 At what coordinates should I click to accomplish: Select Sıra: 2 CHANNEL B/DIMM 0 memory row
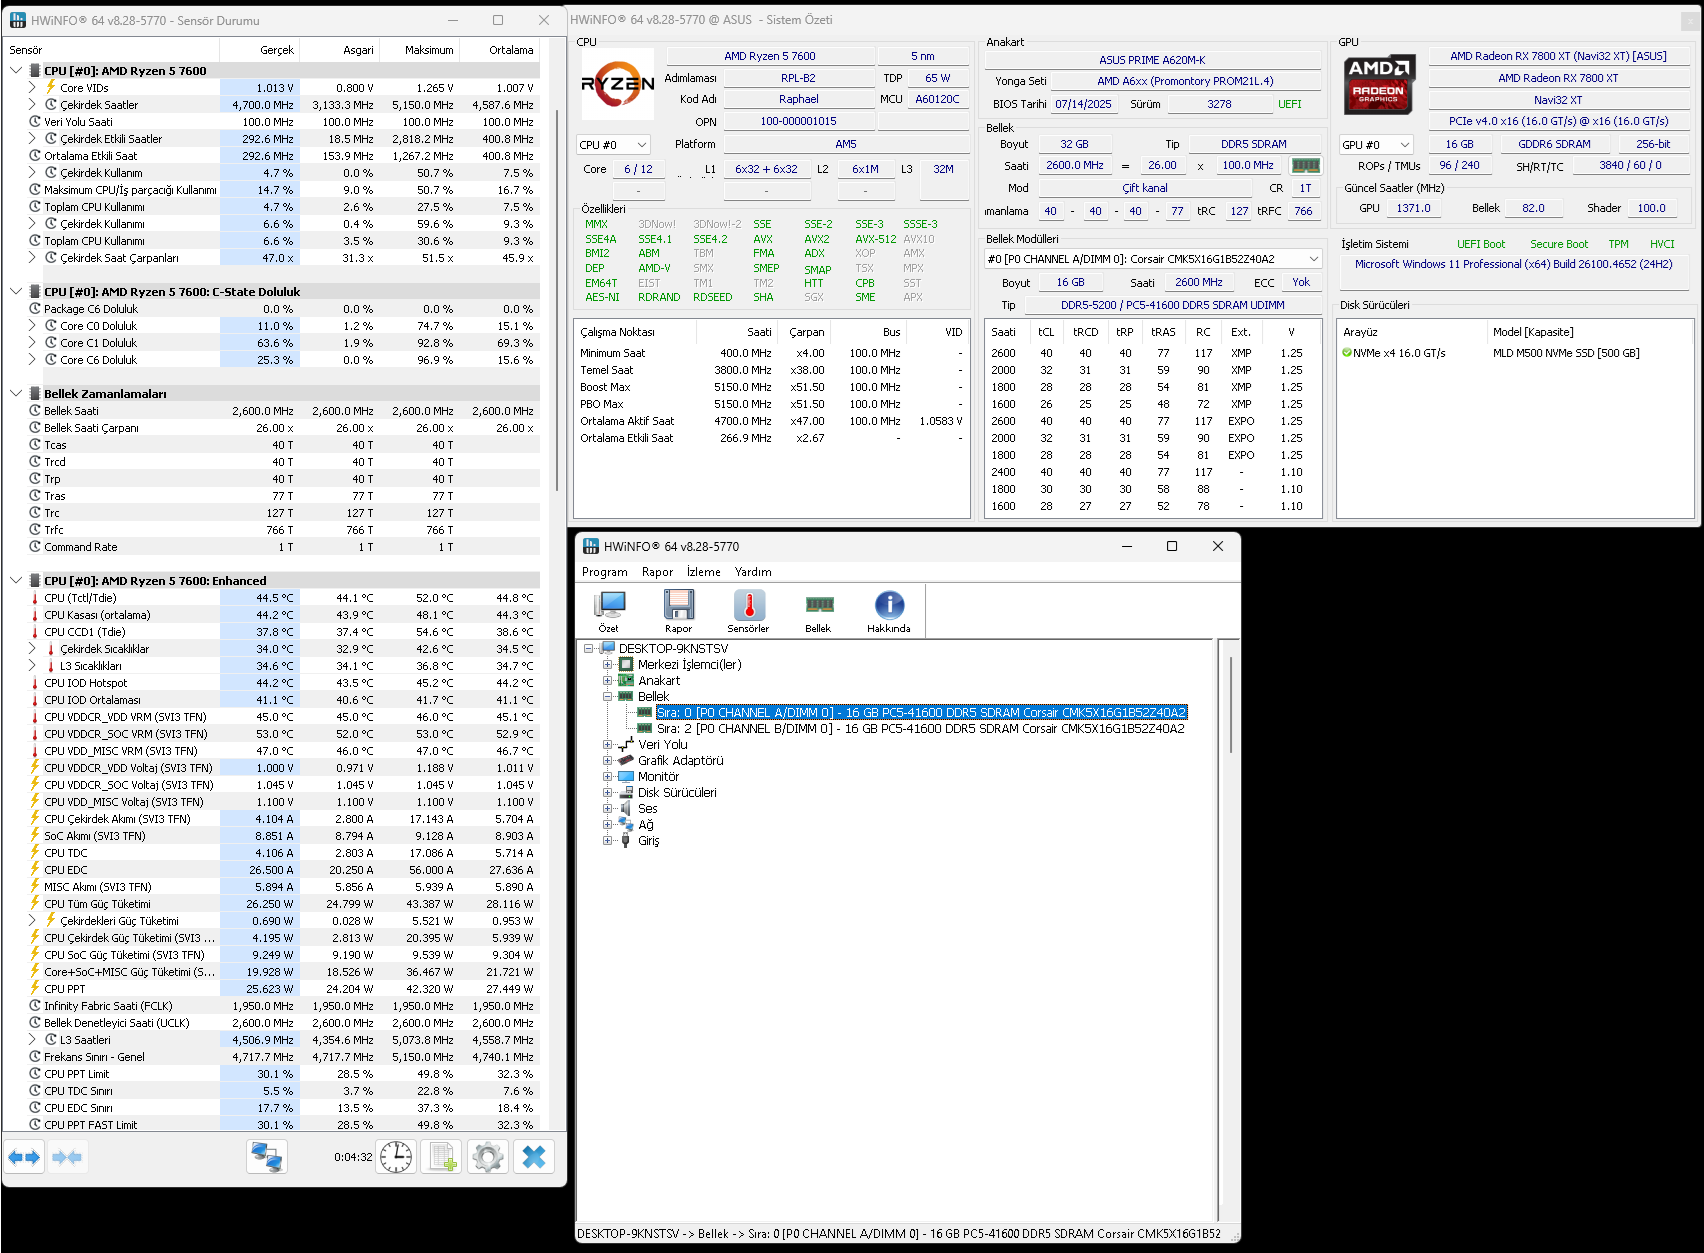pyautogui.click(x=920, y=728)
